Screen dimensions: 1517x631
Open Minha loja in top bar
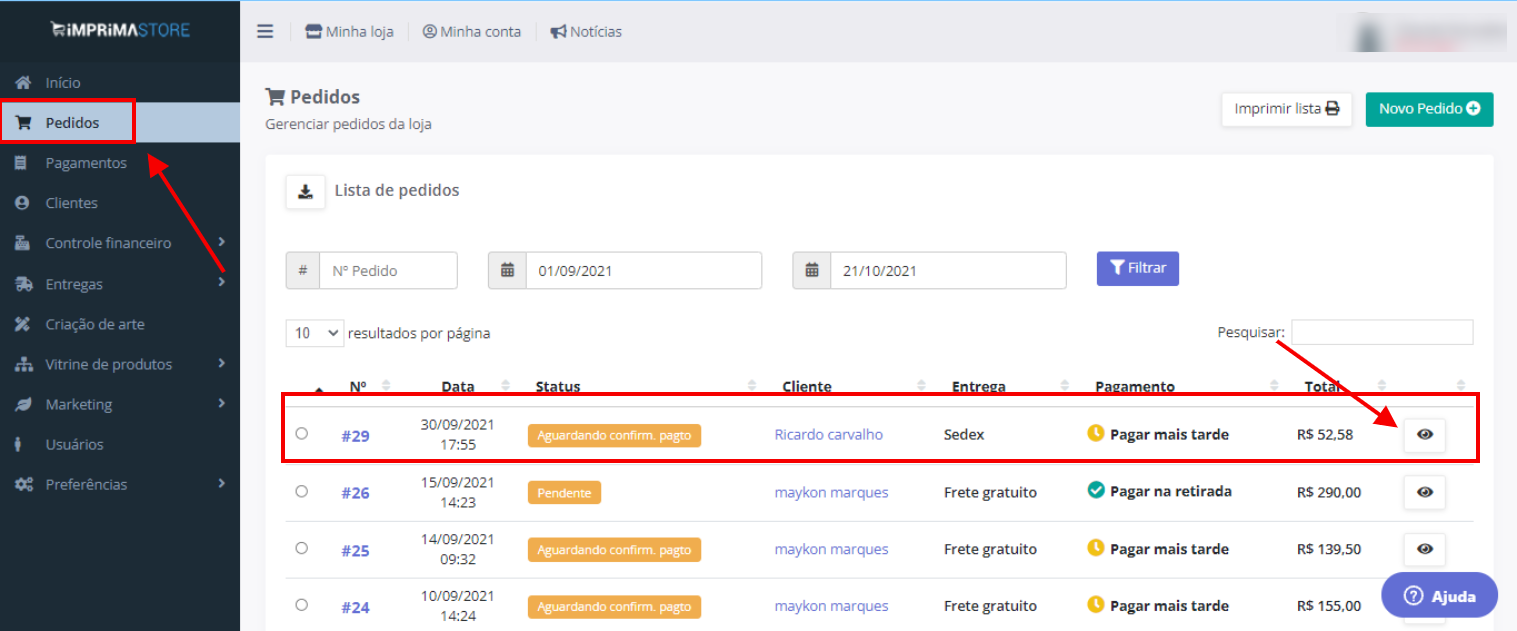[x=349, y=31]
